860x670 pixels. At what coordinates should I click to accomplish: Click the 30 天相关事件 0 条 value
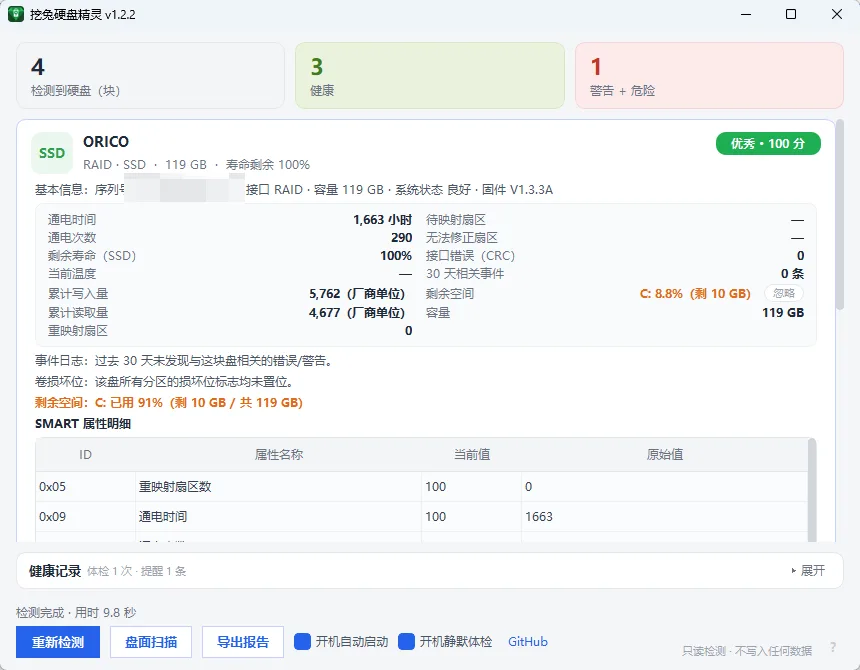[x=792, y=274]
